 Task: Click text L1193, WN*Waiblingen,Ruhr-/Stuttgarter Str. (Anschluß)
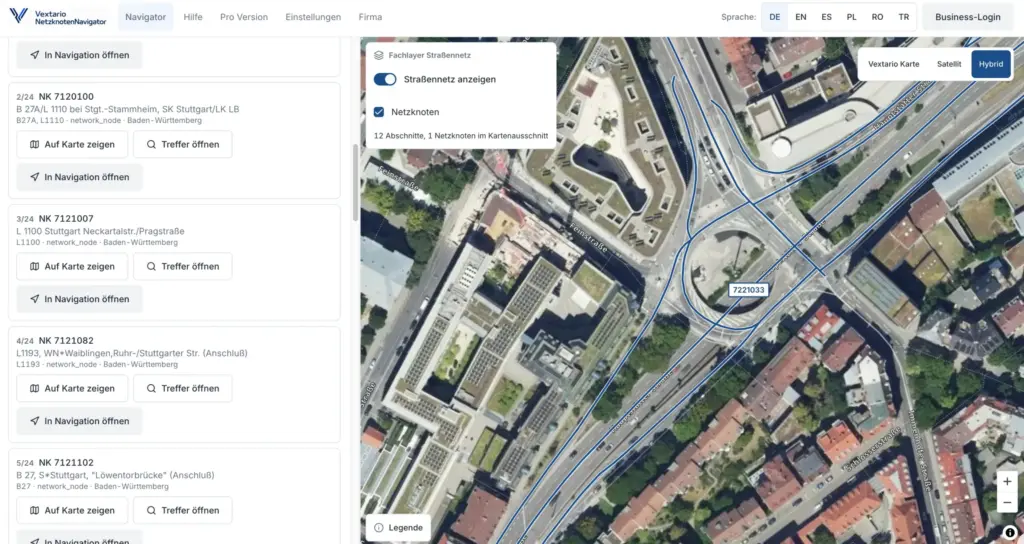132,353
